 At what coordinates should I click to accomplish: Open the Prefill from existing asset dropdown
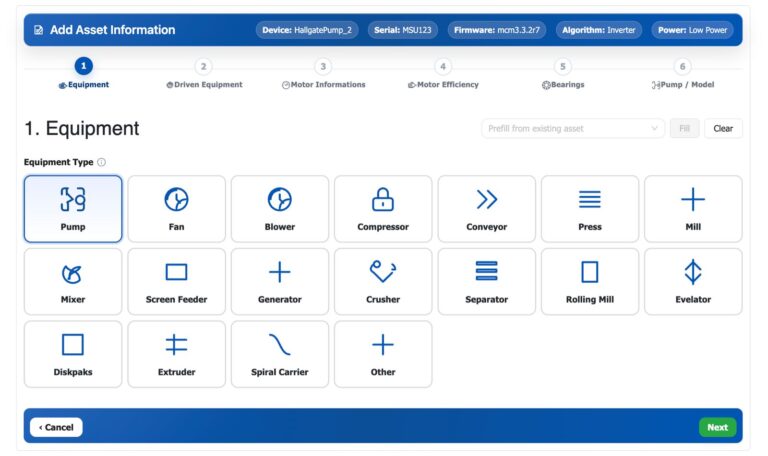coord(573,128)
